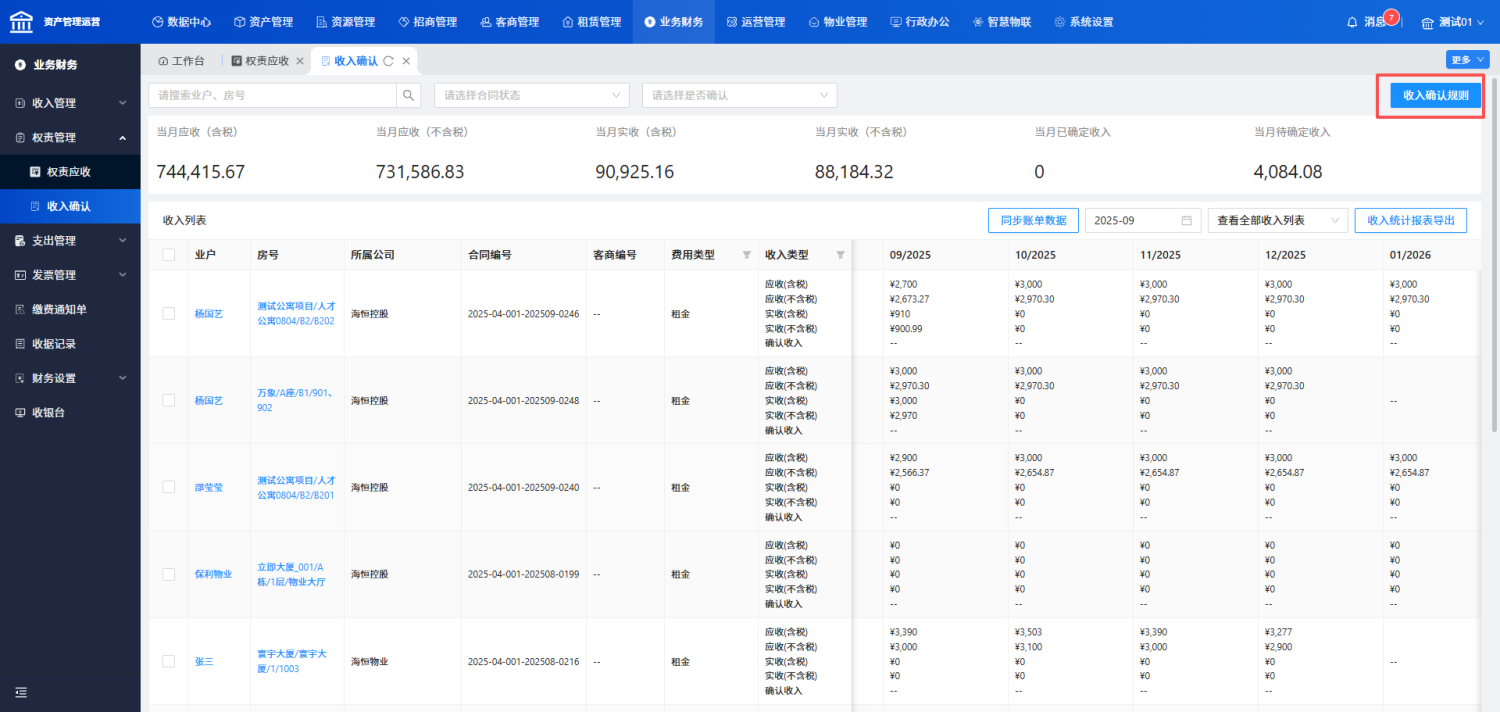The width and height of the screenshot is (1500, 712).
Task: Open the notification bell messages
Action: 1352,22
